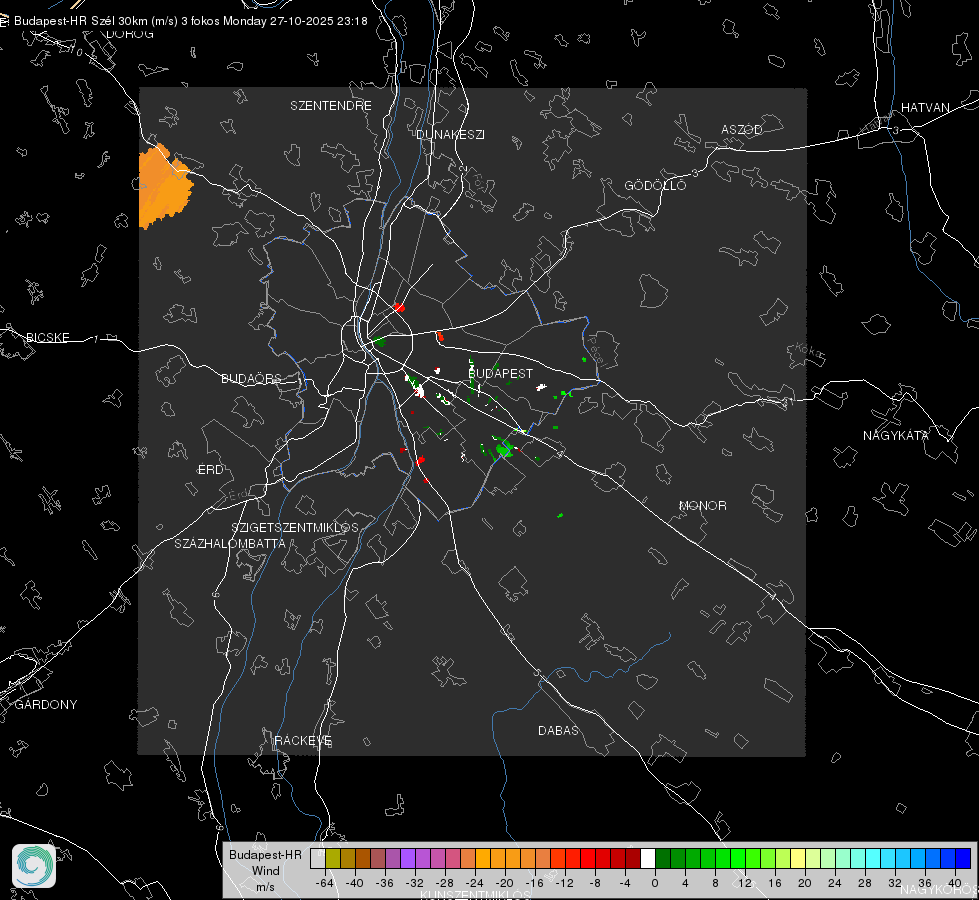Screen dimensions: 979x900
Task: Click the -28 value on the legend scale
Action: pos(445,883)
